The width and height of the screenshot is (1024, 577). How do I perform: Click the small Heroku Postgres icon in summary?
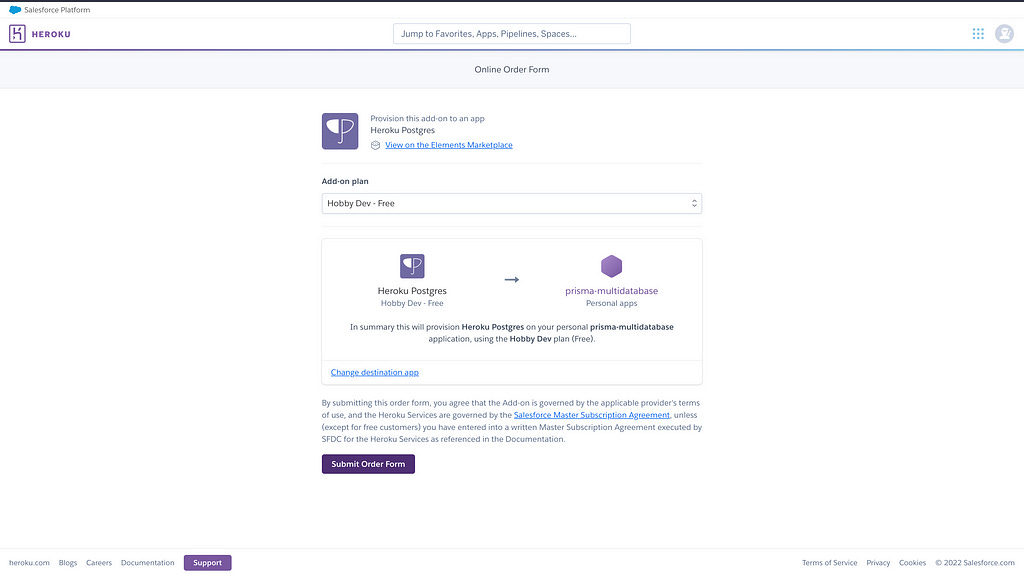(x=412, y=266)
